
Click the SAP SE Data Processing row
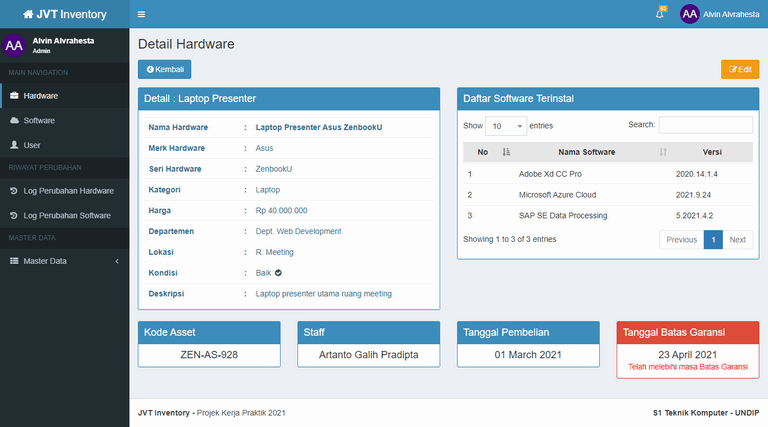tap(608, 215)
